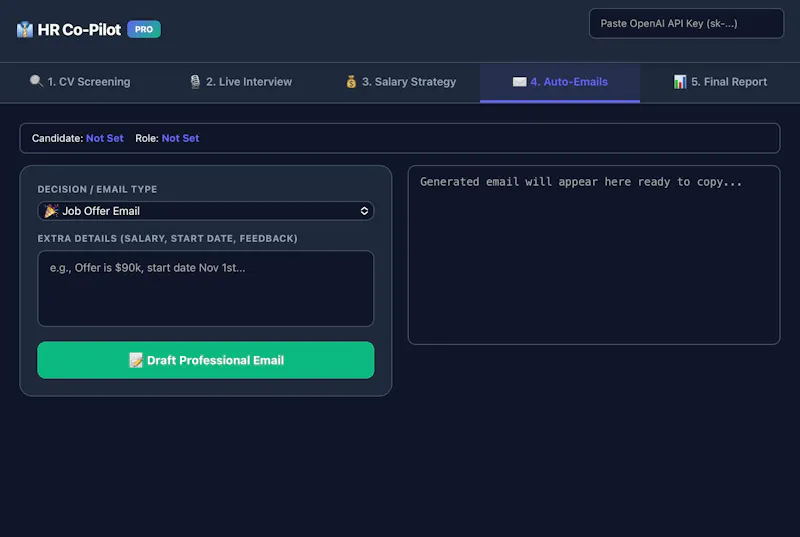Image resolution: width=800 pixels, height=537 pixels.
Task: Click the dropdown arrows of Decision / Email Type
Action: 364,211
